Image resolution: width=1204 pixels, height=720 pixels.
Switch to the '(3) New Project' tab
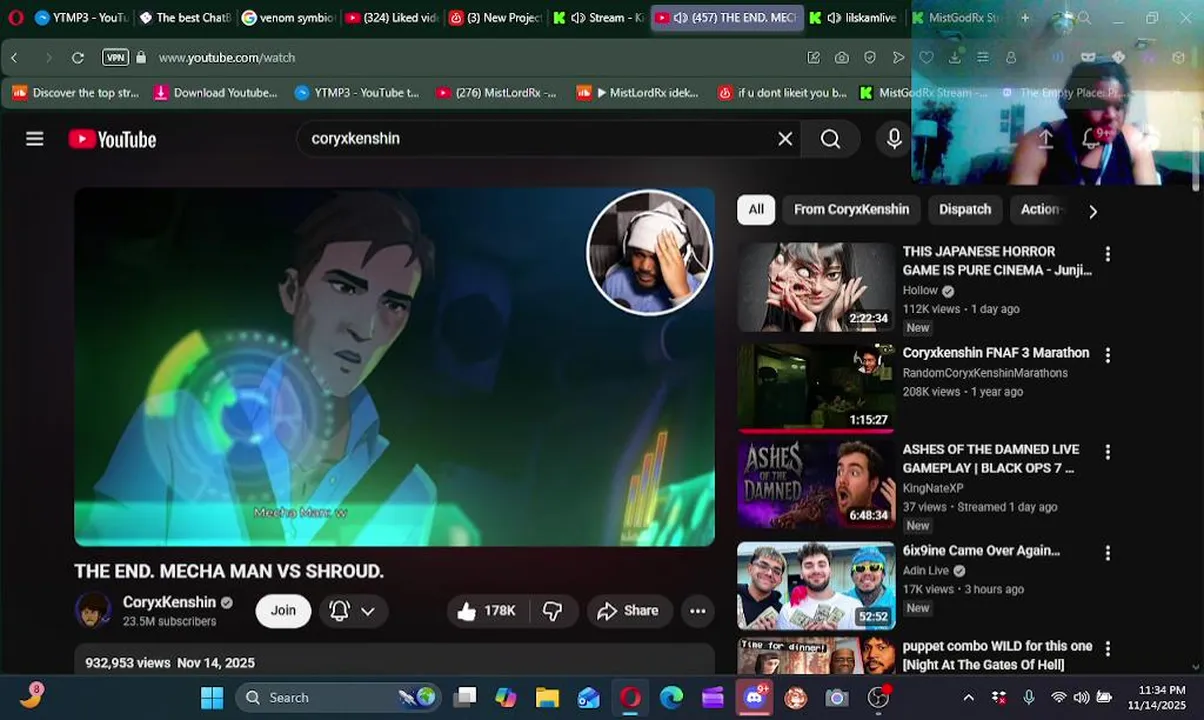click(496, 18)
